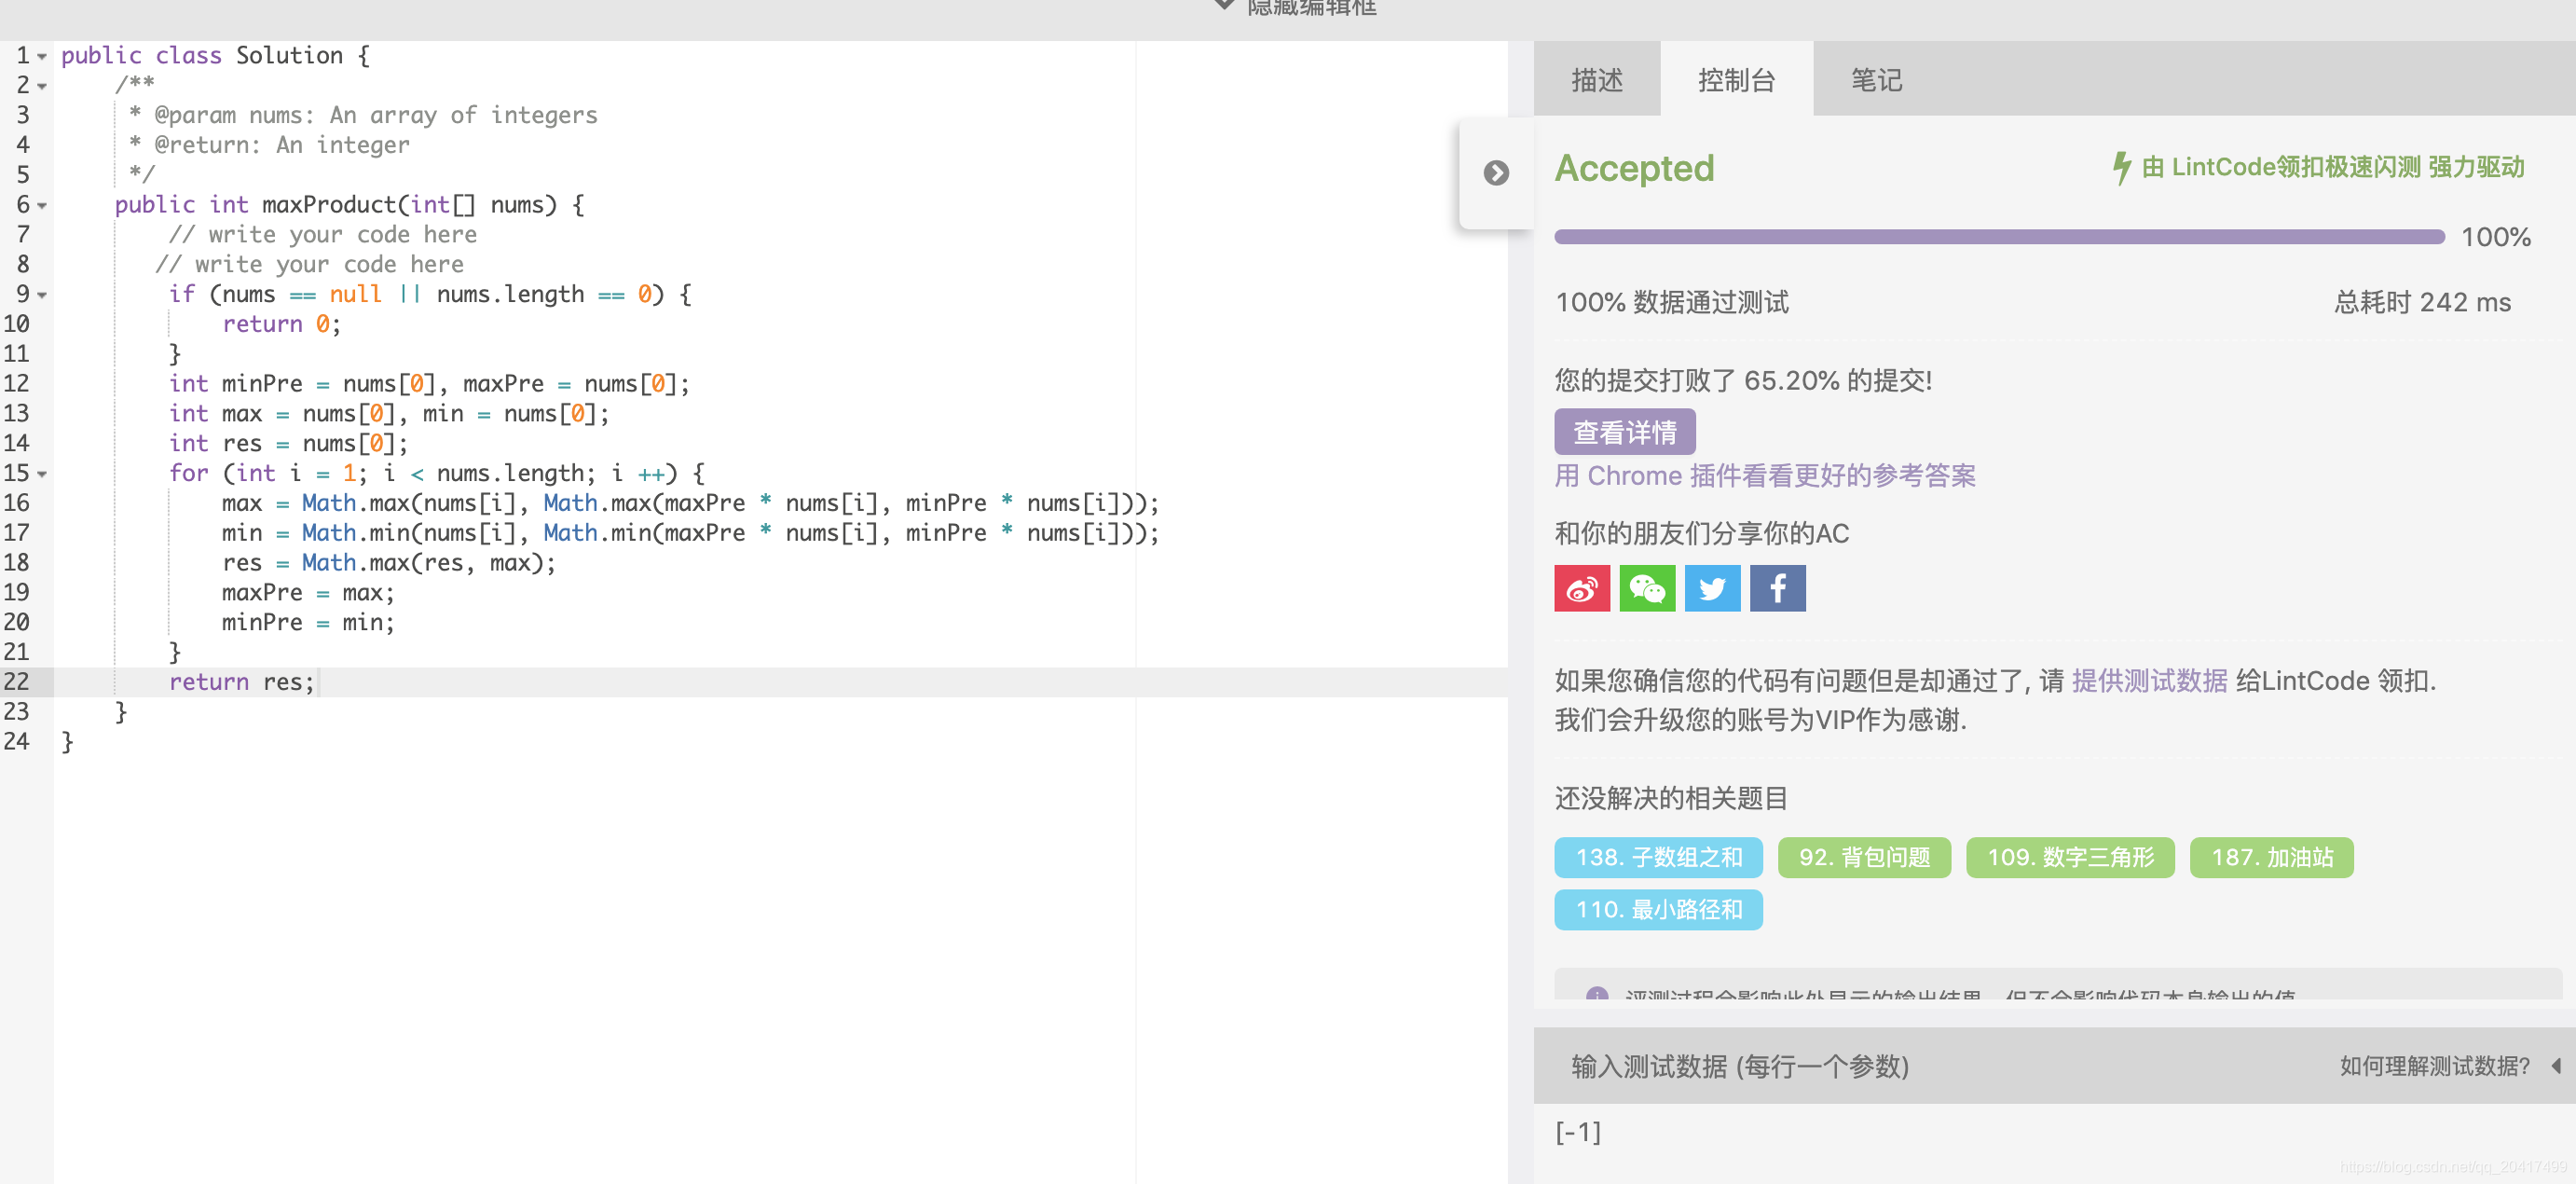Click the 100% 数据通过测试 text

(x=1671, y=302)
